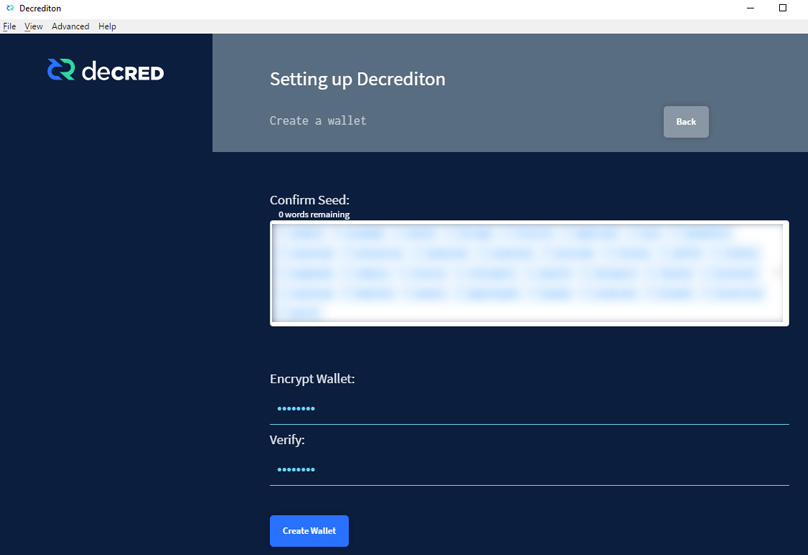Open the File menu

(x=9, y=26)
